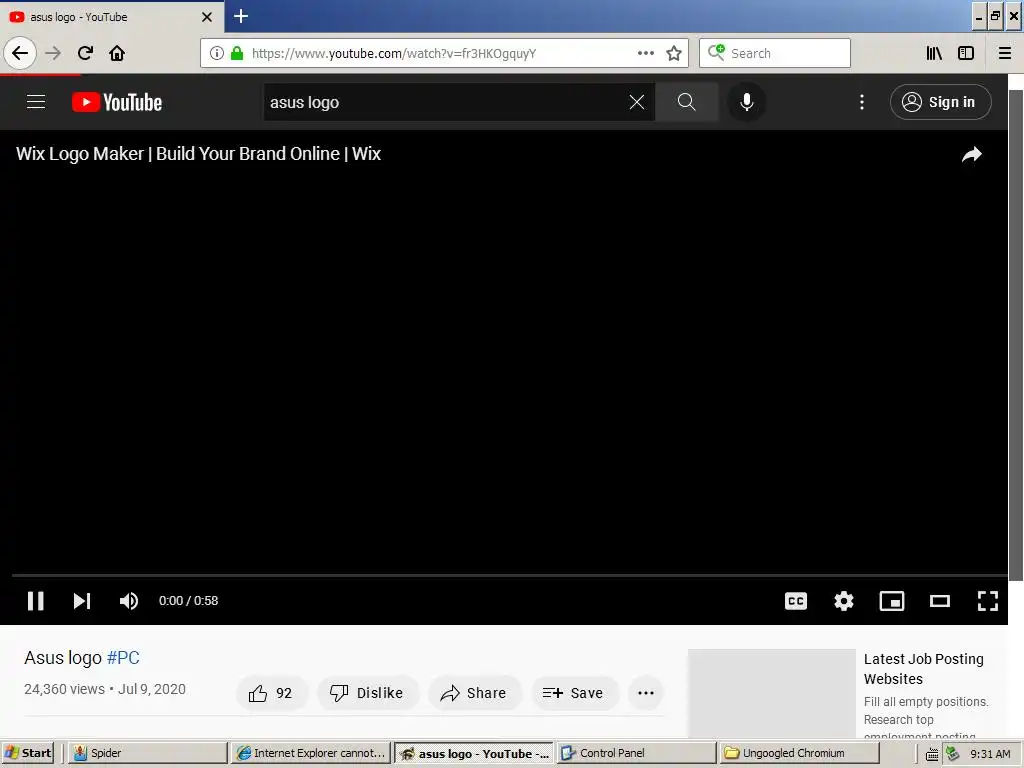Click the green padlock security icon
This screenshot has width=1024, height=768.
click(237, 53)
